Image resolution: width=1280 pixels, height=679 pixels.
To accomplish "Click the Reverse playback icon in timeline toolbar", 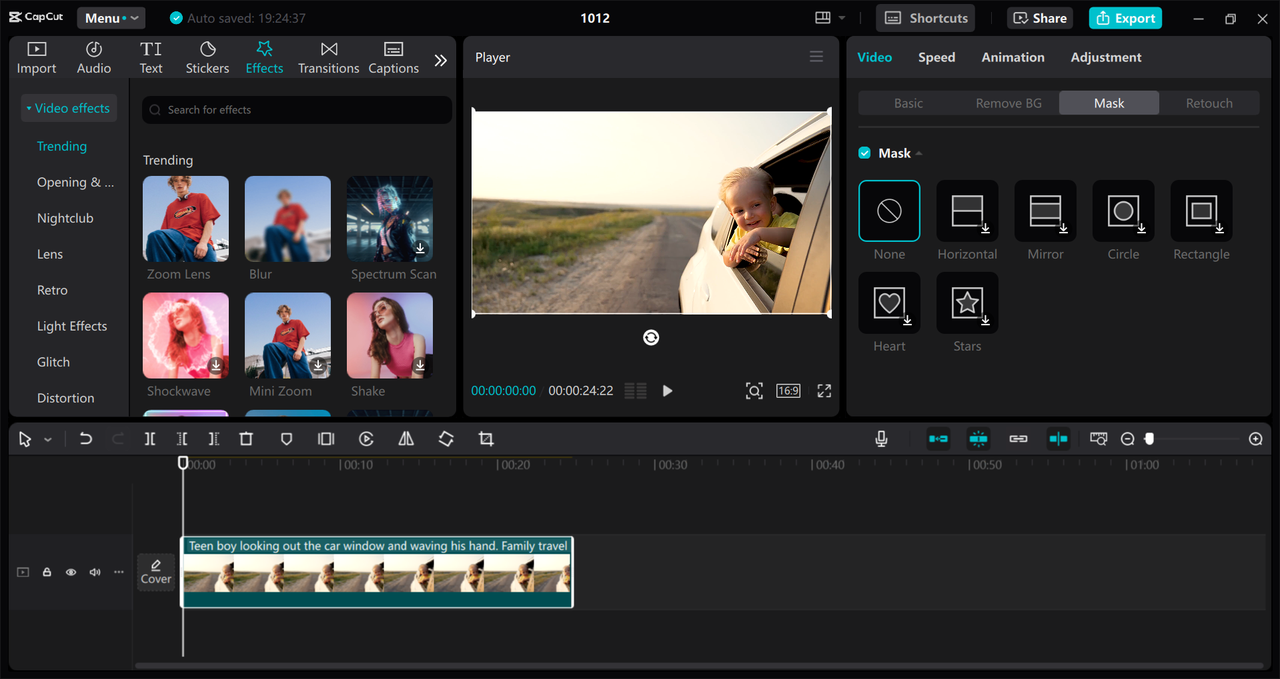I will (366, 439).
